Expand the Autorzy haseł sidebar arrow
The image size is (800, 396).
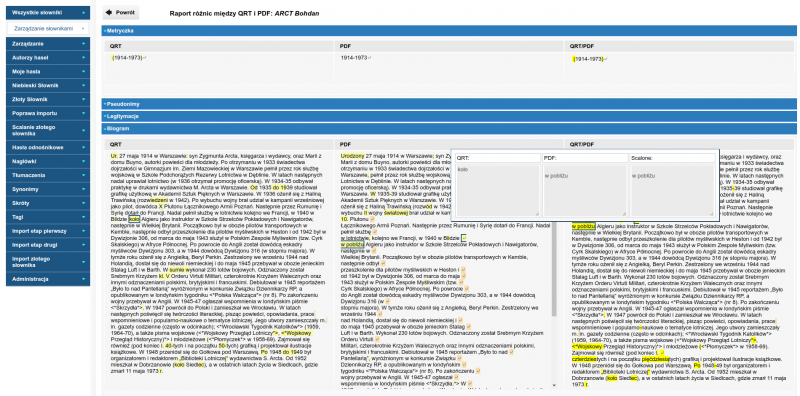[83, 58]
